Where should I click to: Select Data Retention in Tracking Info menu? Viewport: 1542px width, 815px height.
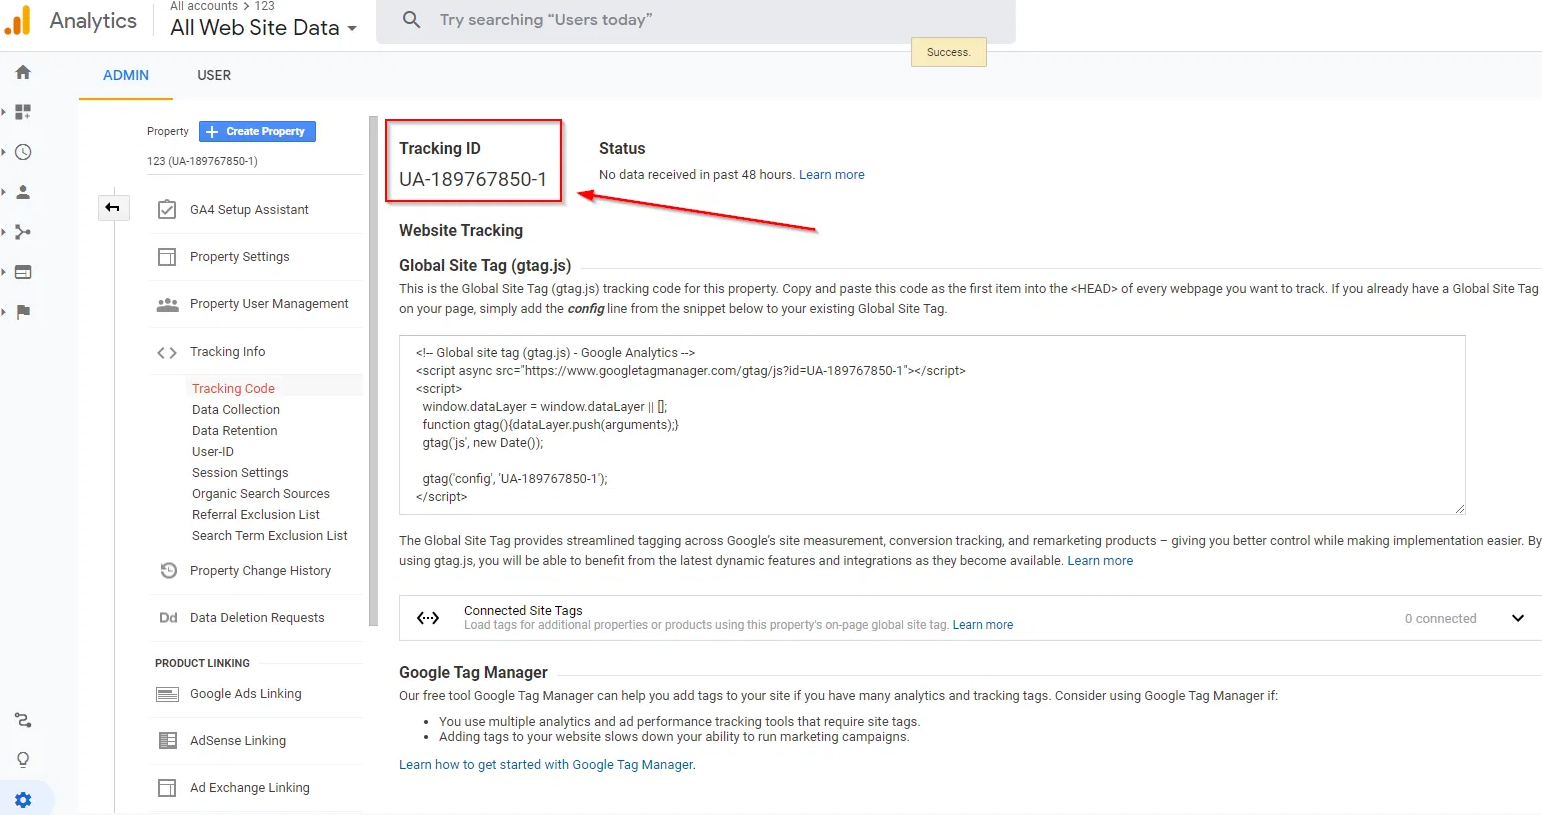(234, 430)
